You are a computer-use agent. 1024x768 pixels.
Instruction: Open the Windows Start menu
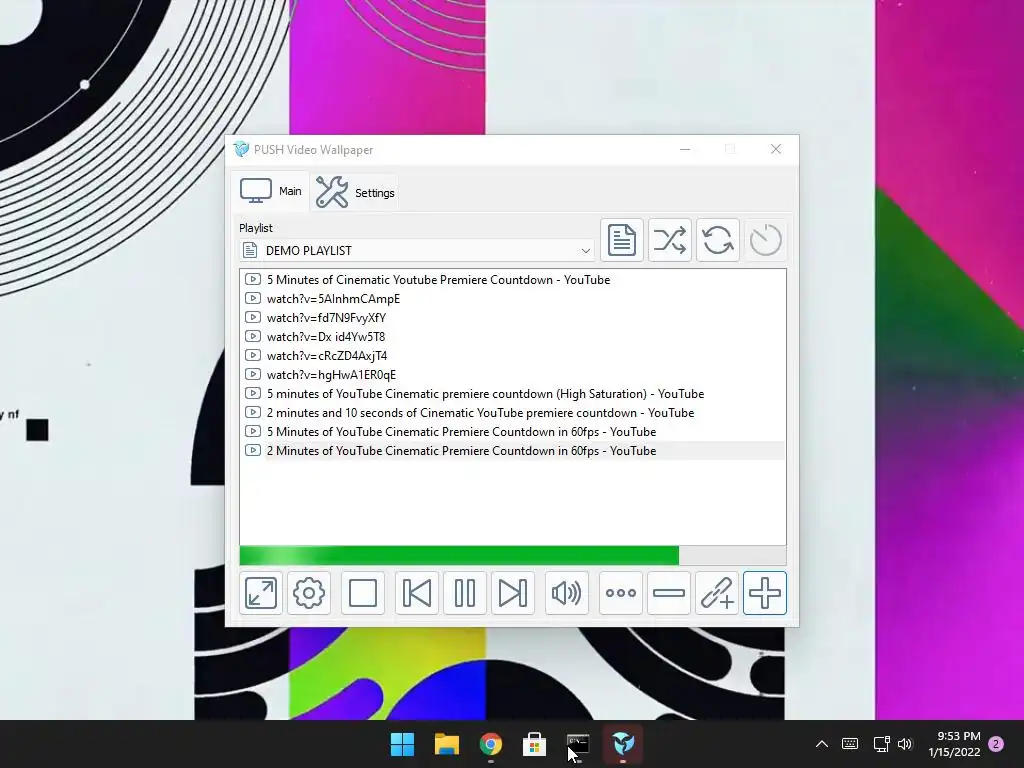tap(402, 744)
